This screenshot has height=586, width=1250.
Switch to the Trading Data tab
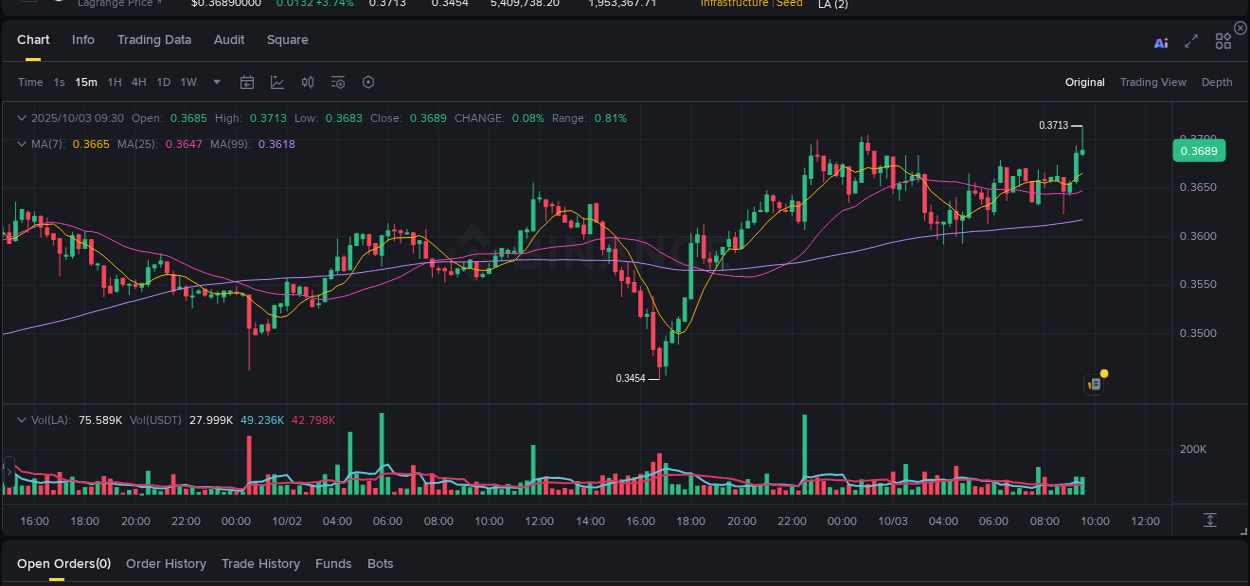154,40
